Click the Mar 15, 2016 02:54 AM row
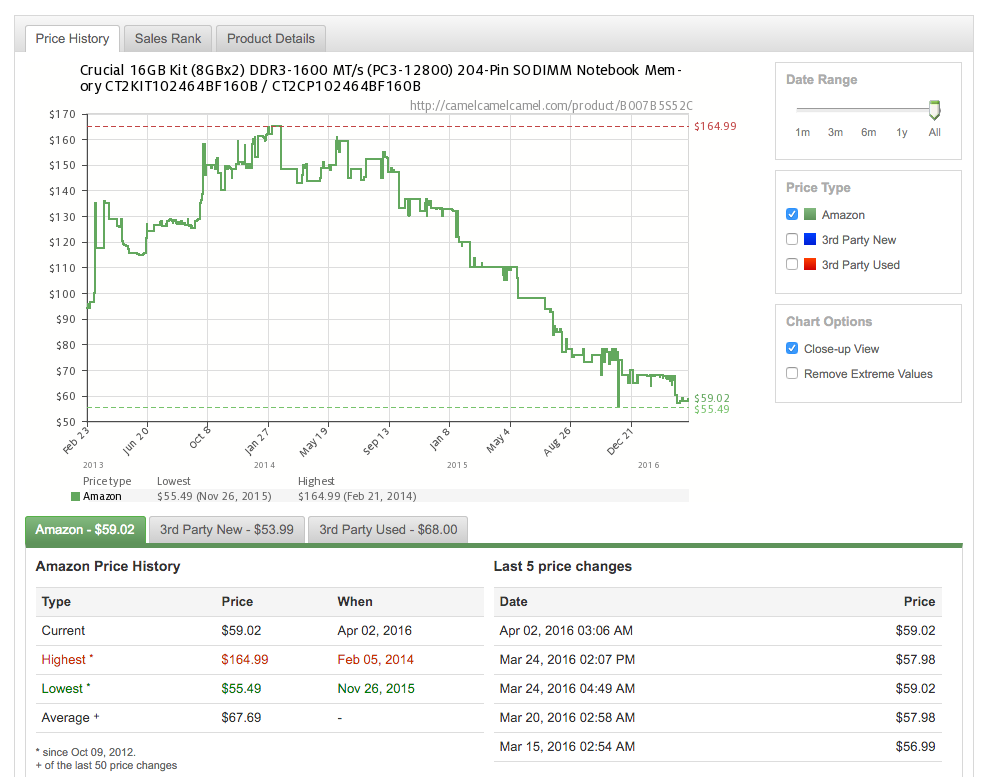 coord(717,746)
